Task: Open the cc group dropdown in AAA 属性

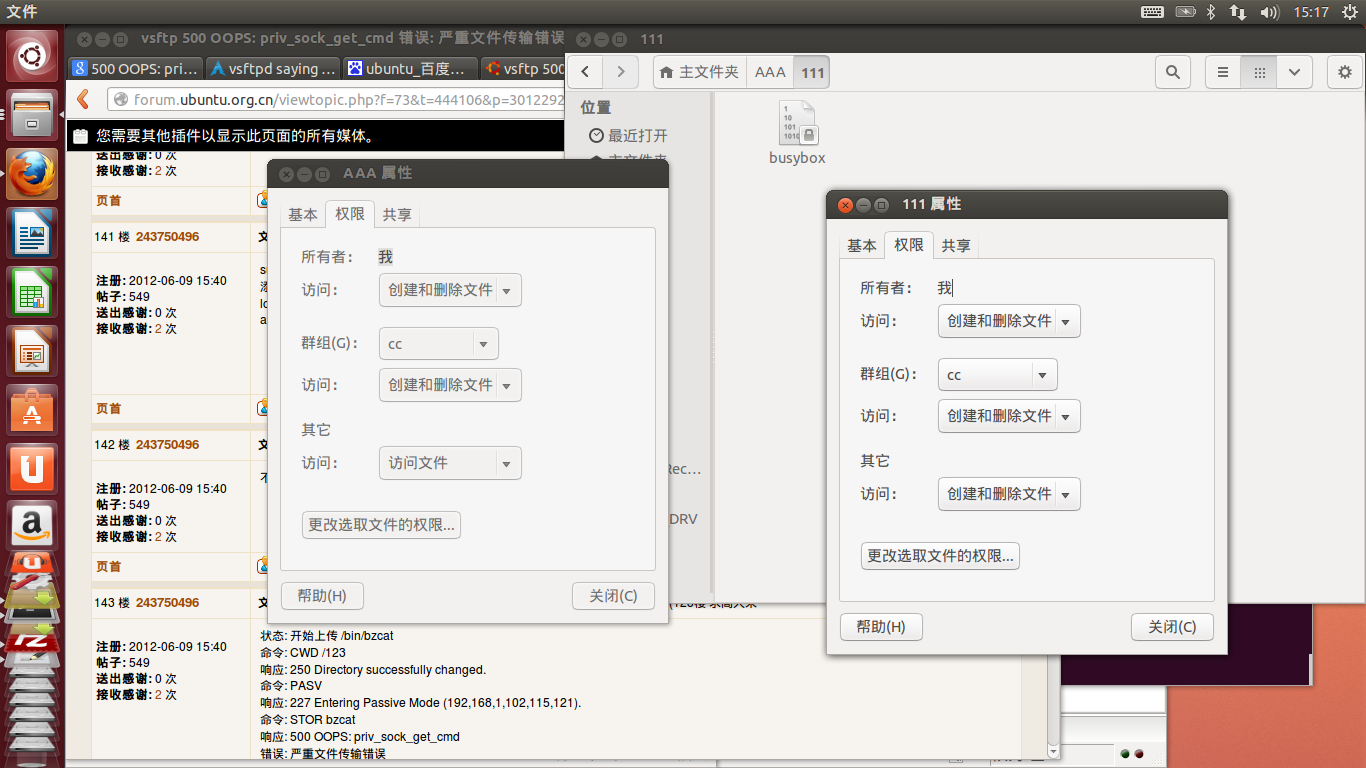Action: click(438, 344)
